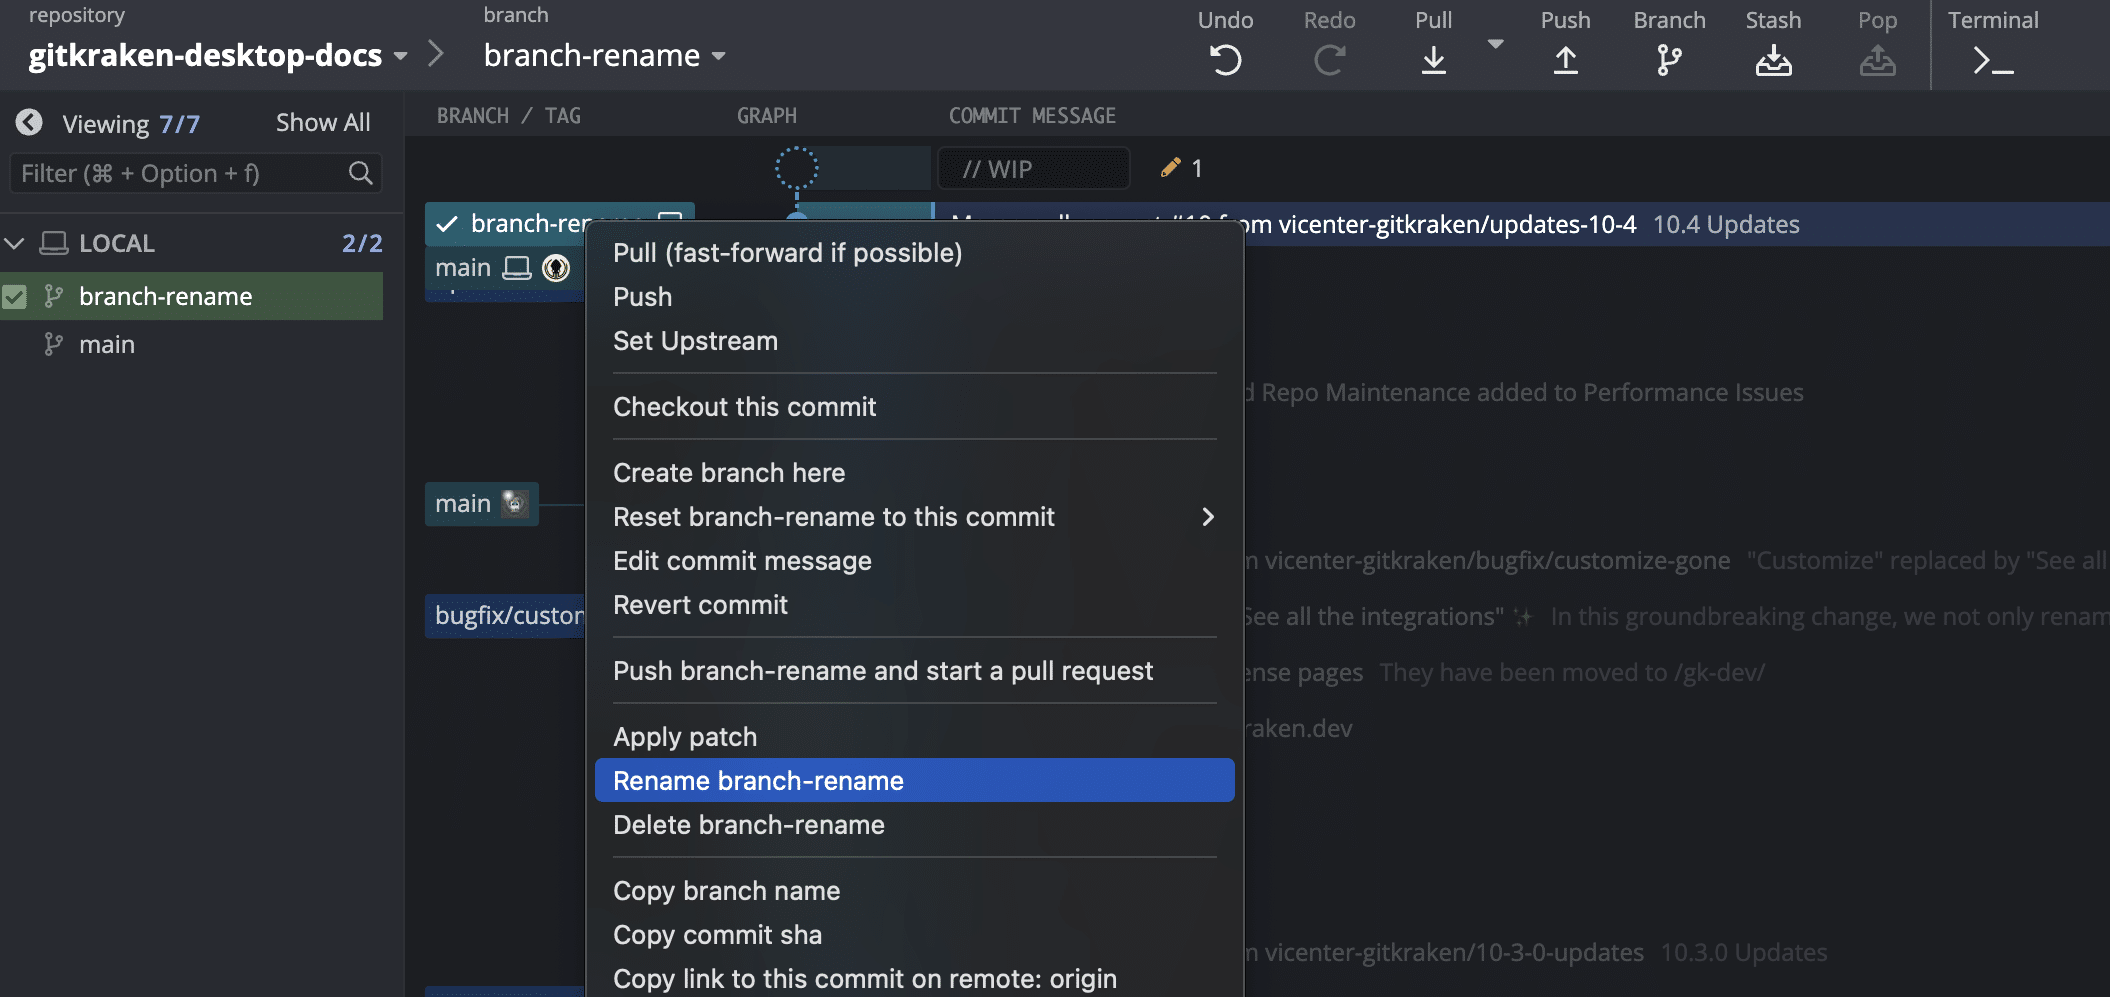2110x997 pixels.
Task: Click the Redo icon in the toolbar
Action: [1330, 58]
